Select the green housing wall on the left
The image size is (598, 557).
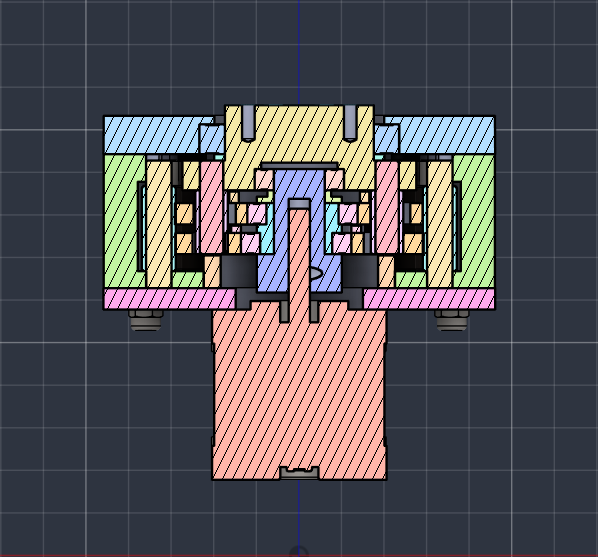pos(123,221)
